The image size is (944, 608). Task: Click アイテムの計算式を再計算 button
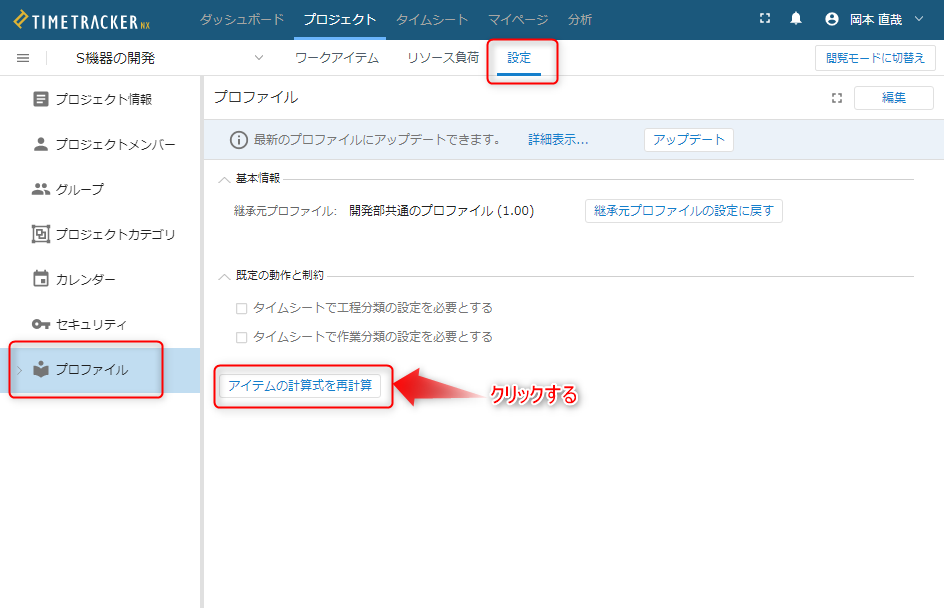point(300,385)
